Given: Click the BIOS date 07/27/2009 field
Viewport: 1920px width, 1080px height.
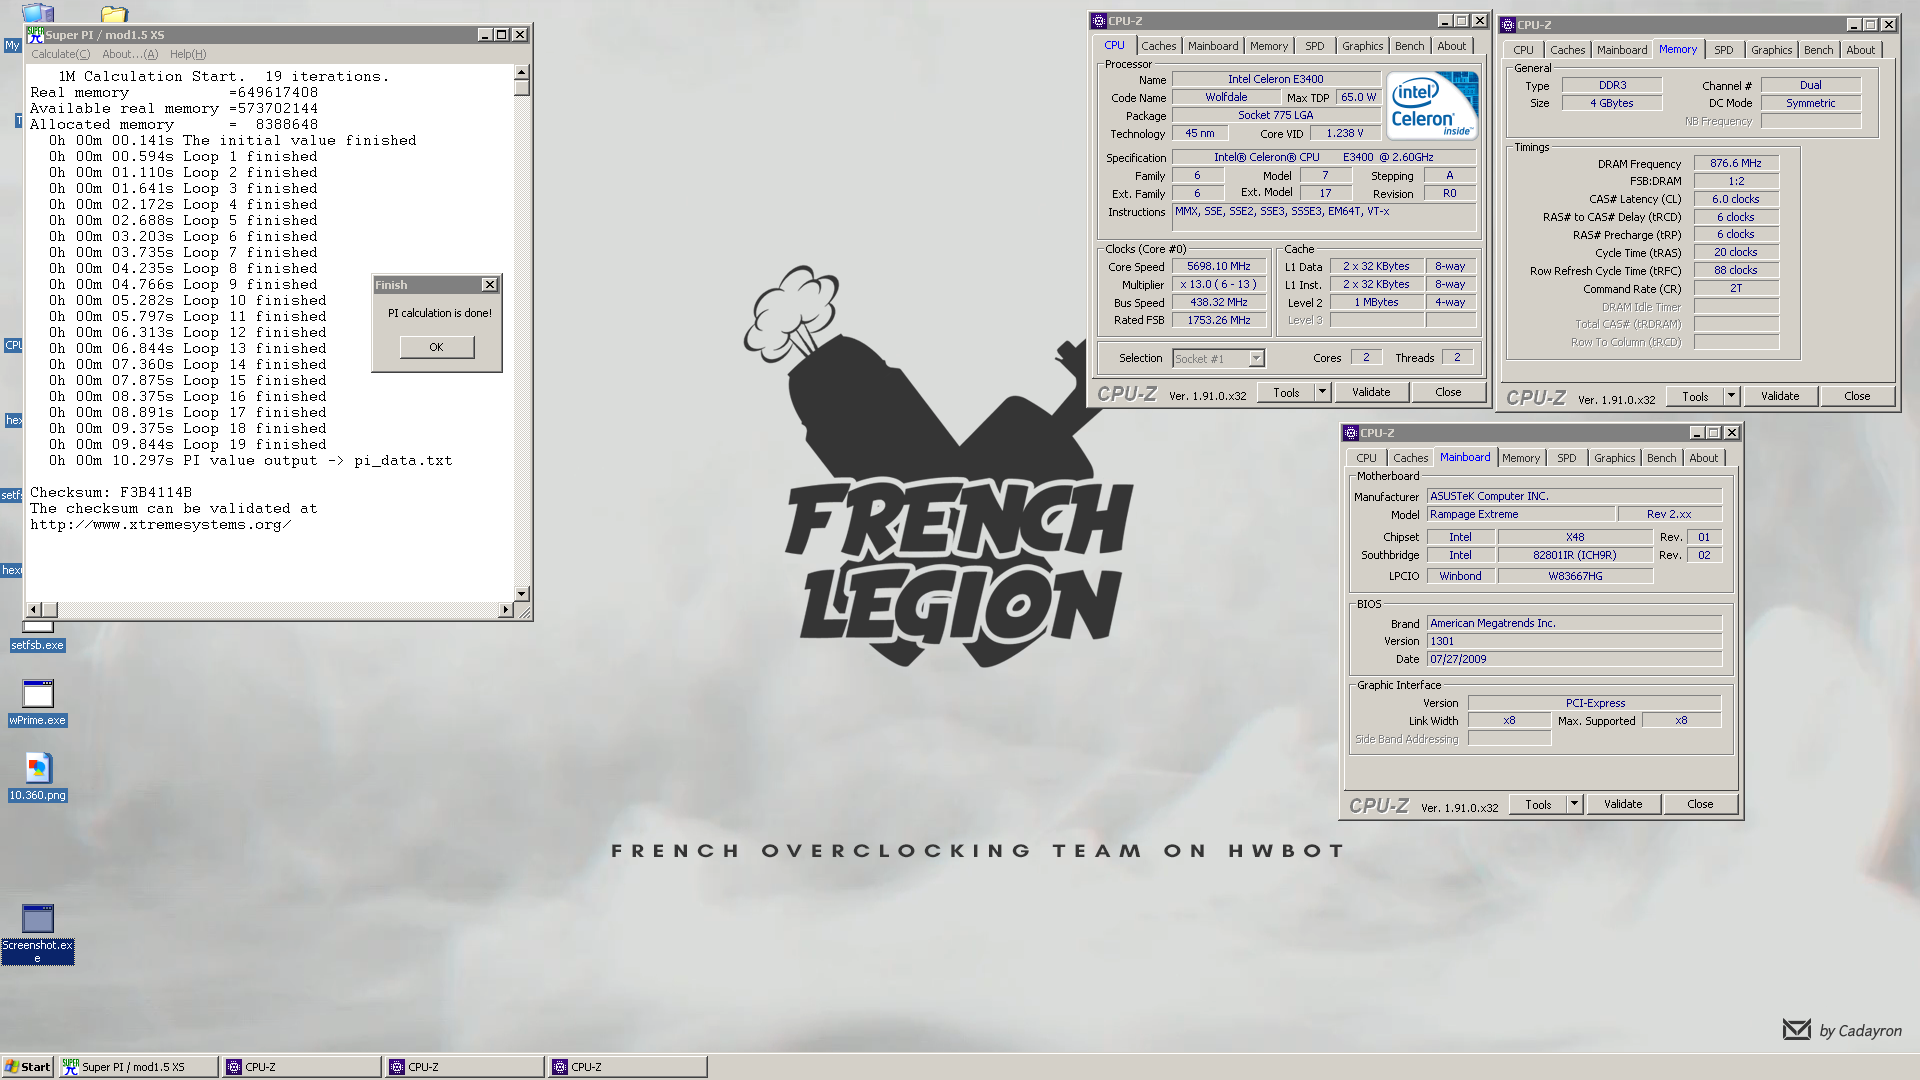Looking at the screenshot, I should [1574, 659].
